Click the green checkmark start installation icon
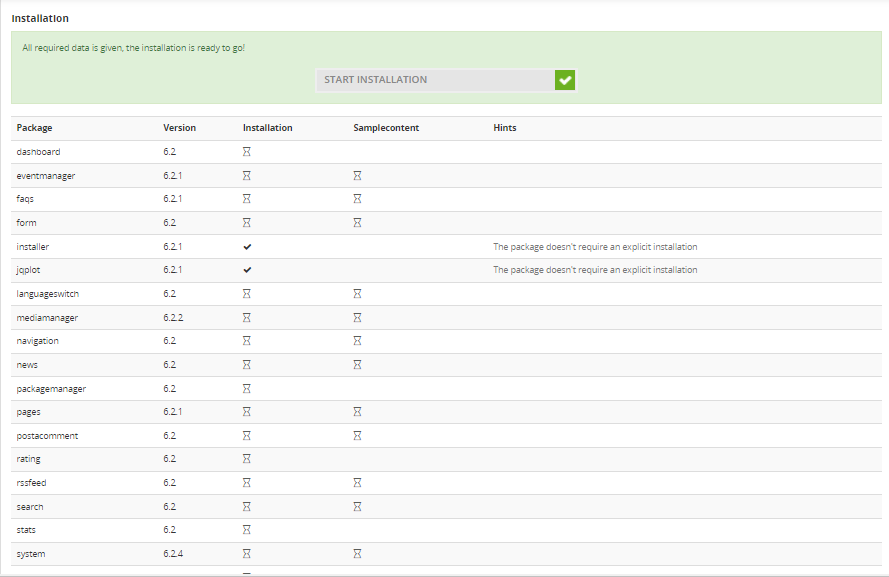This screenshot has height=577, width=889. coord(565,80)
